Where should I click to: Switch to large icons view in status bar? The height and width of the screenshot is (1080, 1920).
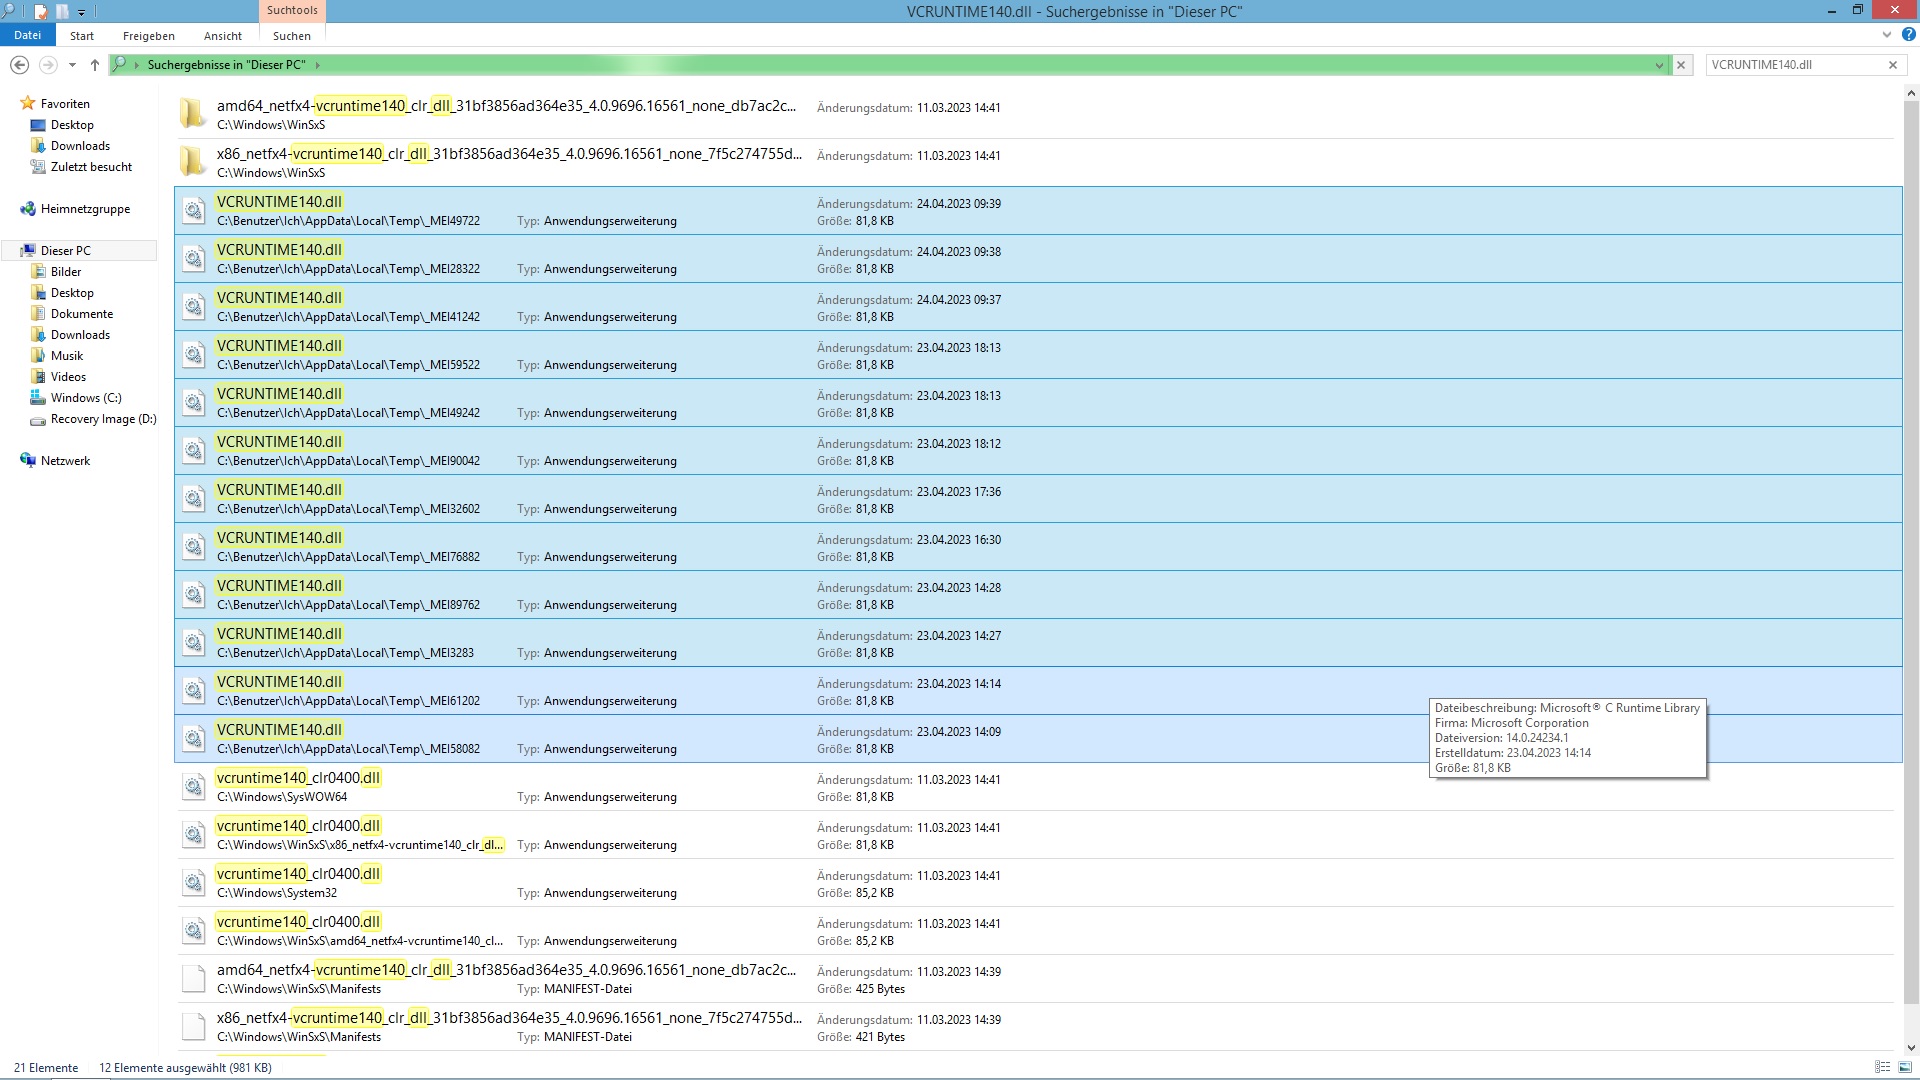pos(1904,1067)
